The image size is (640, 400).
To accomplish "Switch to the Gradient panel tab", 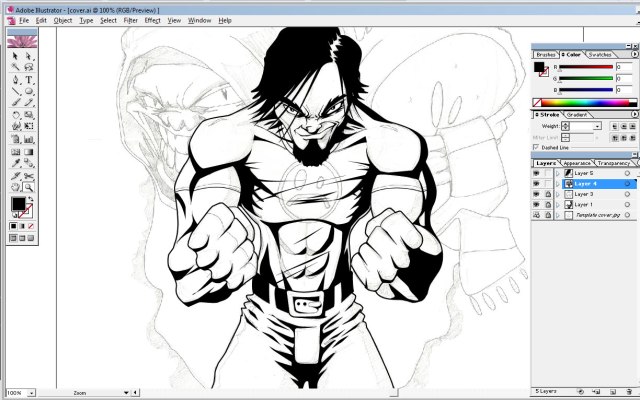I will 577,115.
